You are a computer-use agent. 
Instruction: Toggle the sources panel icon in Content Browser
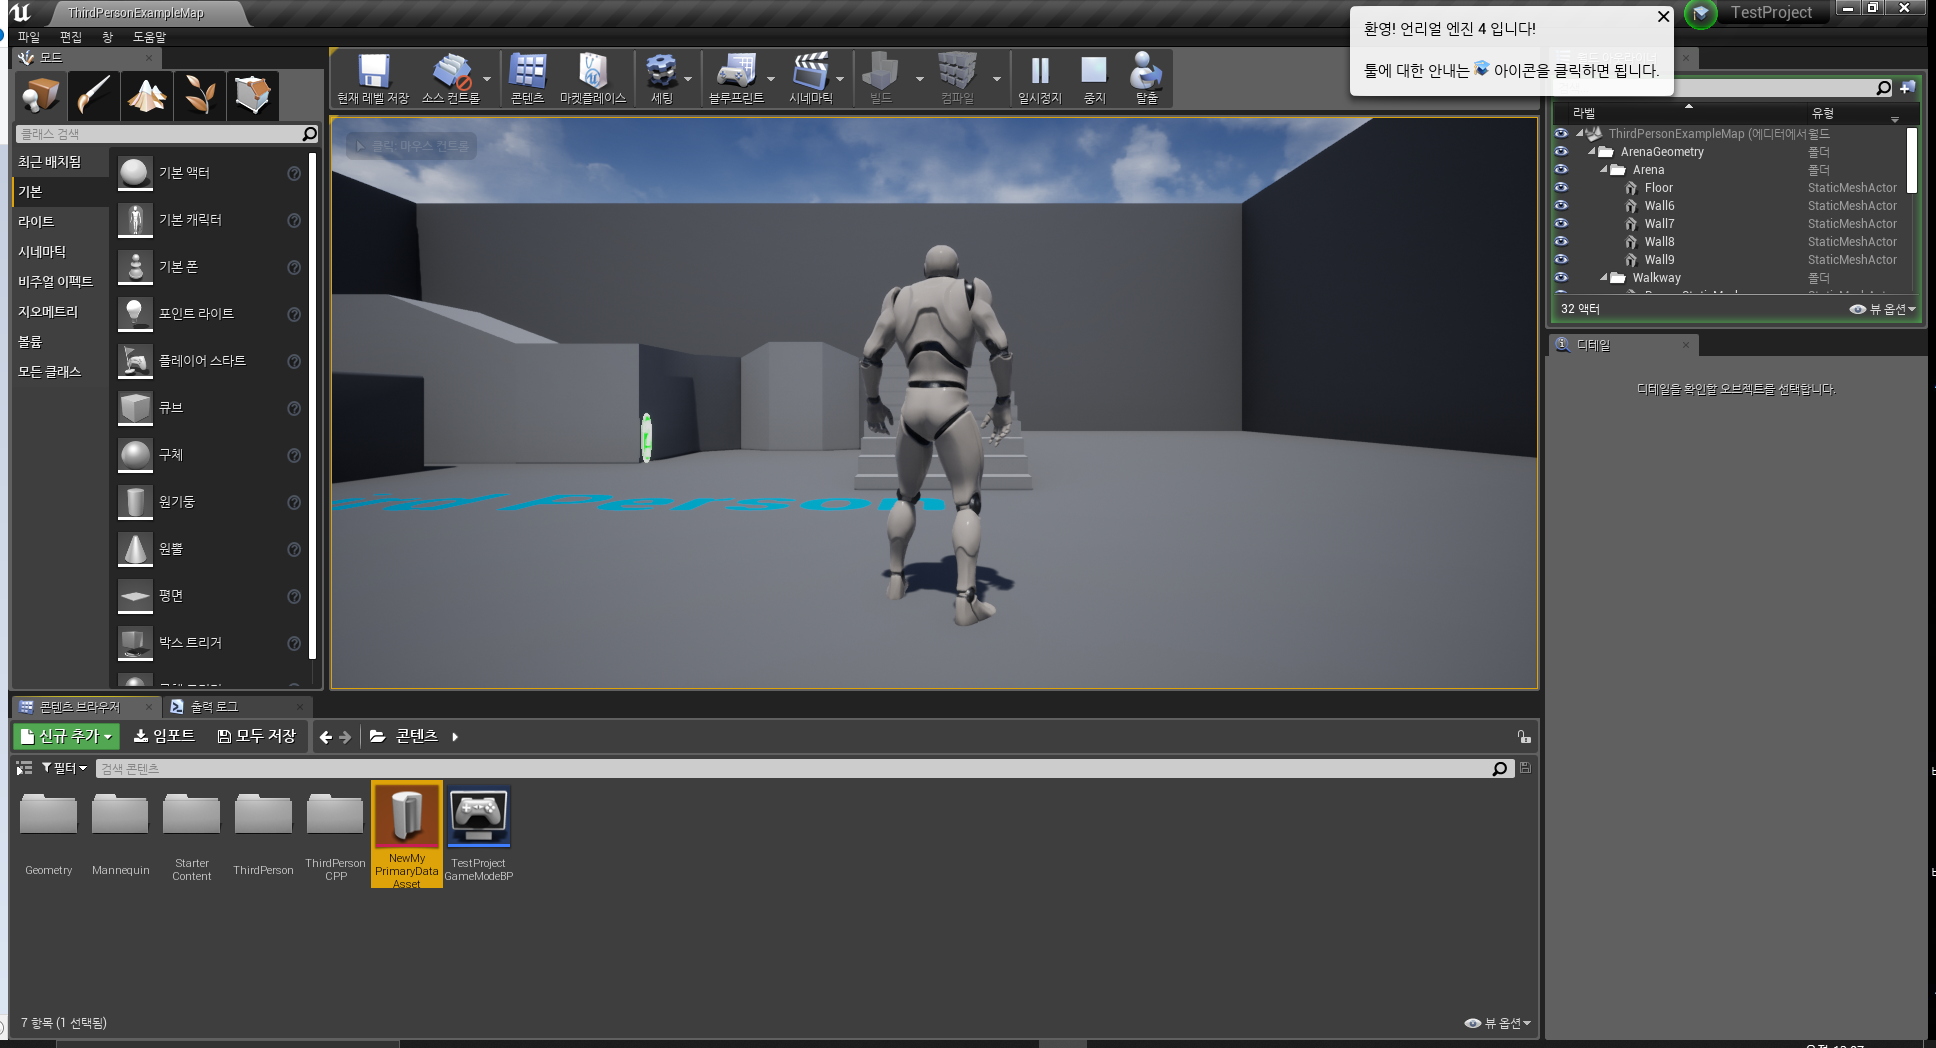click(x=24, y=768)
